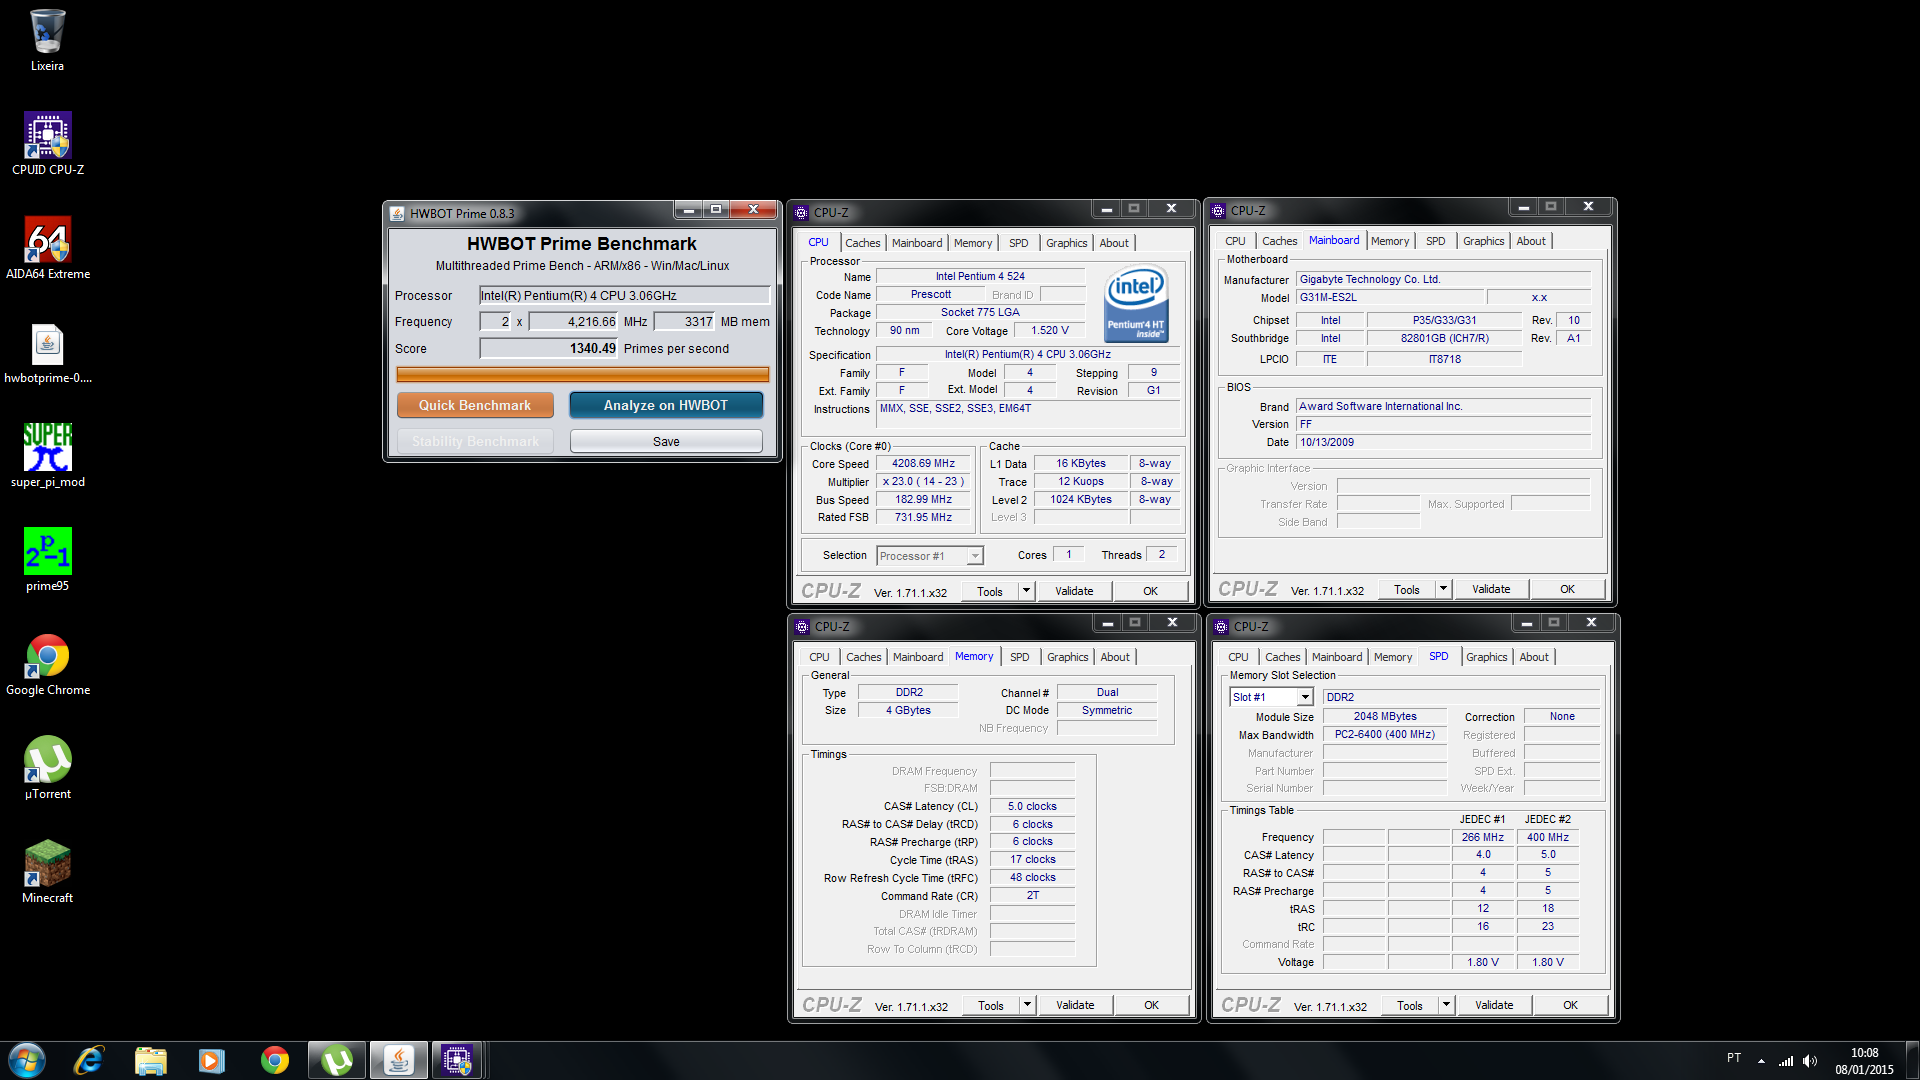1920x1080 pixels.
Task: Select SPD tab in the CPU-Z window showing the Memory tab
Action: [x=1019, y=657]
